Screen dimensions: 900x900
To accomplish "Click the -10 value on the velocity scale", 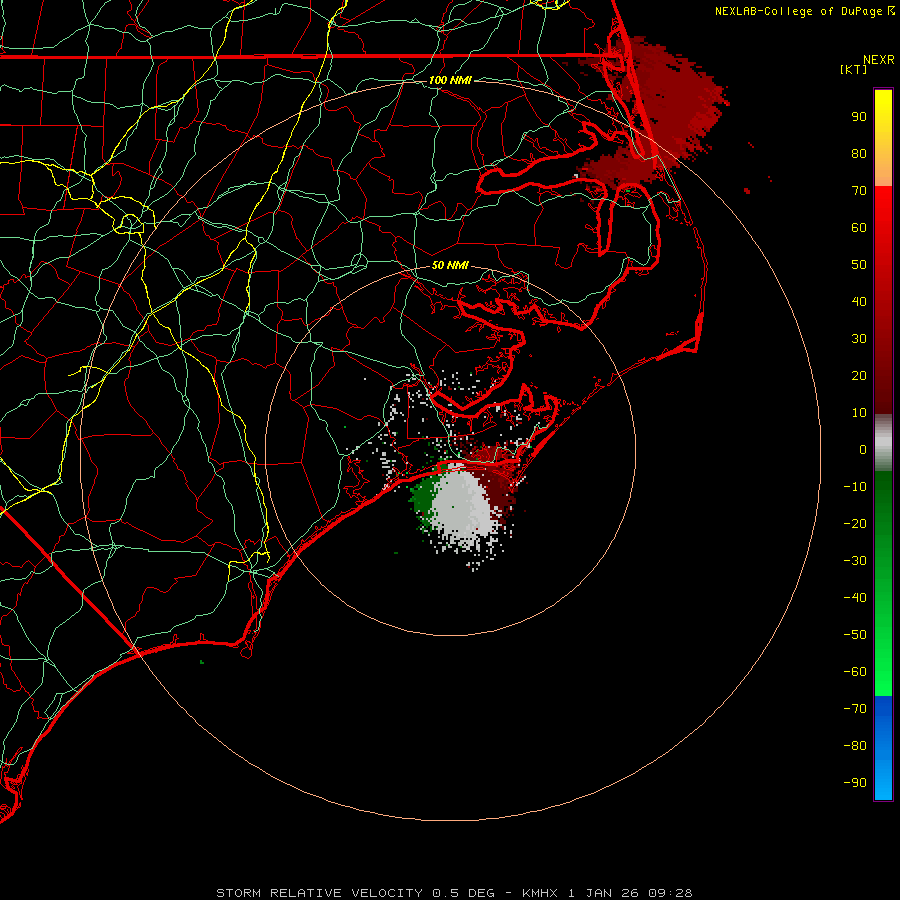I will (x=855, y=487).
